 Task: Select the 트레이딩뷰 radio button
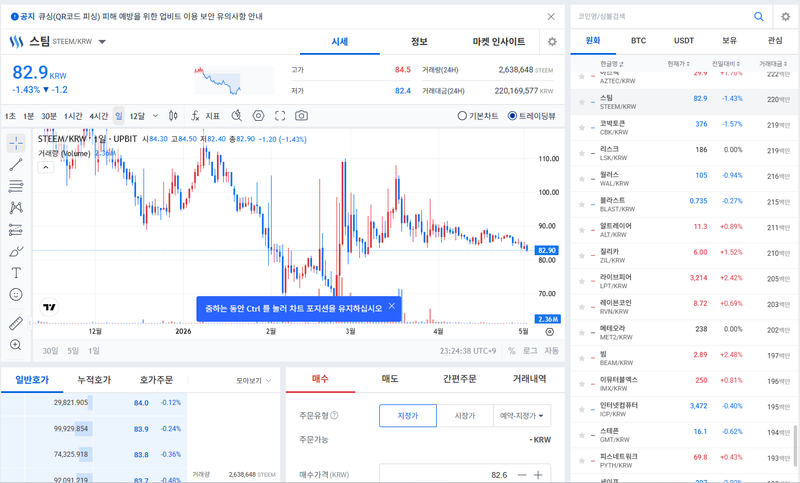coord(512,116)
